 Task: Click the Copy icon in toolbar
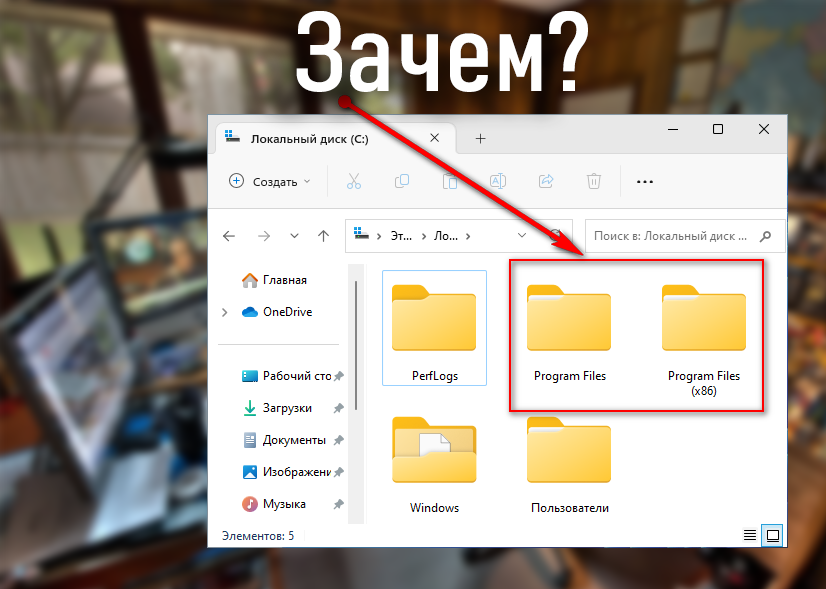(x=402, y=181)
